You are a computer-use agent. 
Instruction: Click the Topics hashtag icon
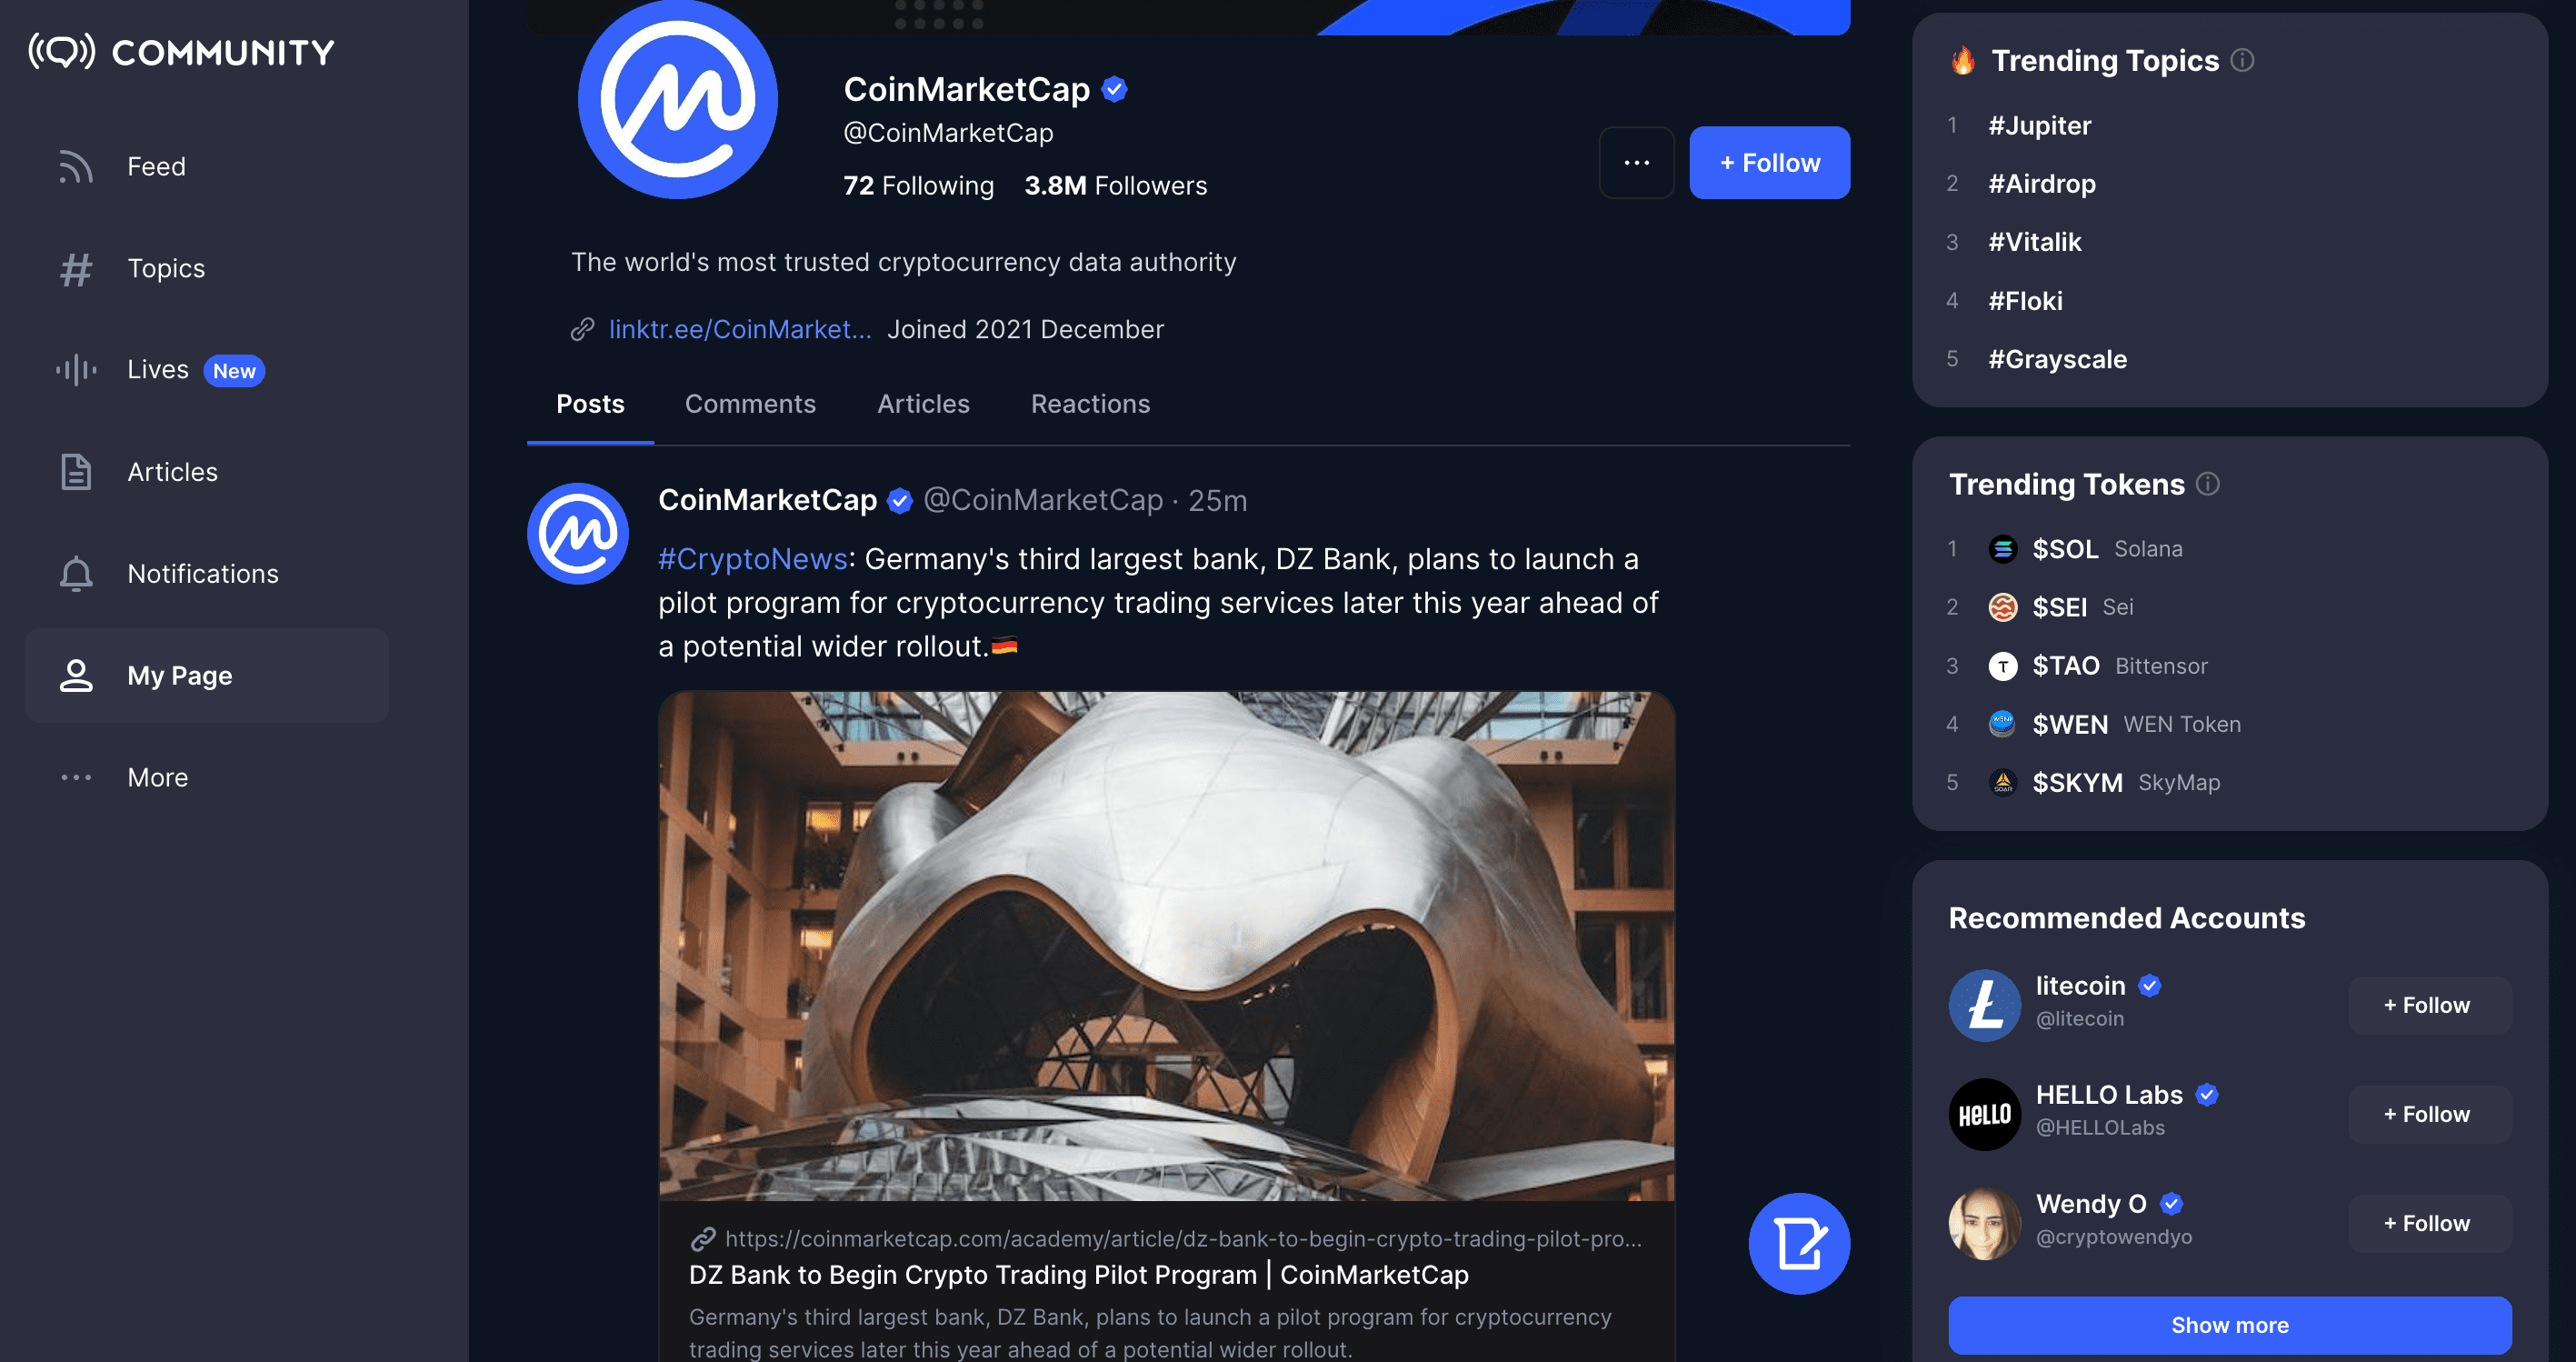(76, 269)
